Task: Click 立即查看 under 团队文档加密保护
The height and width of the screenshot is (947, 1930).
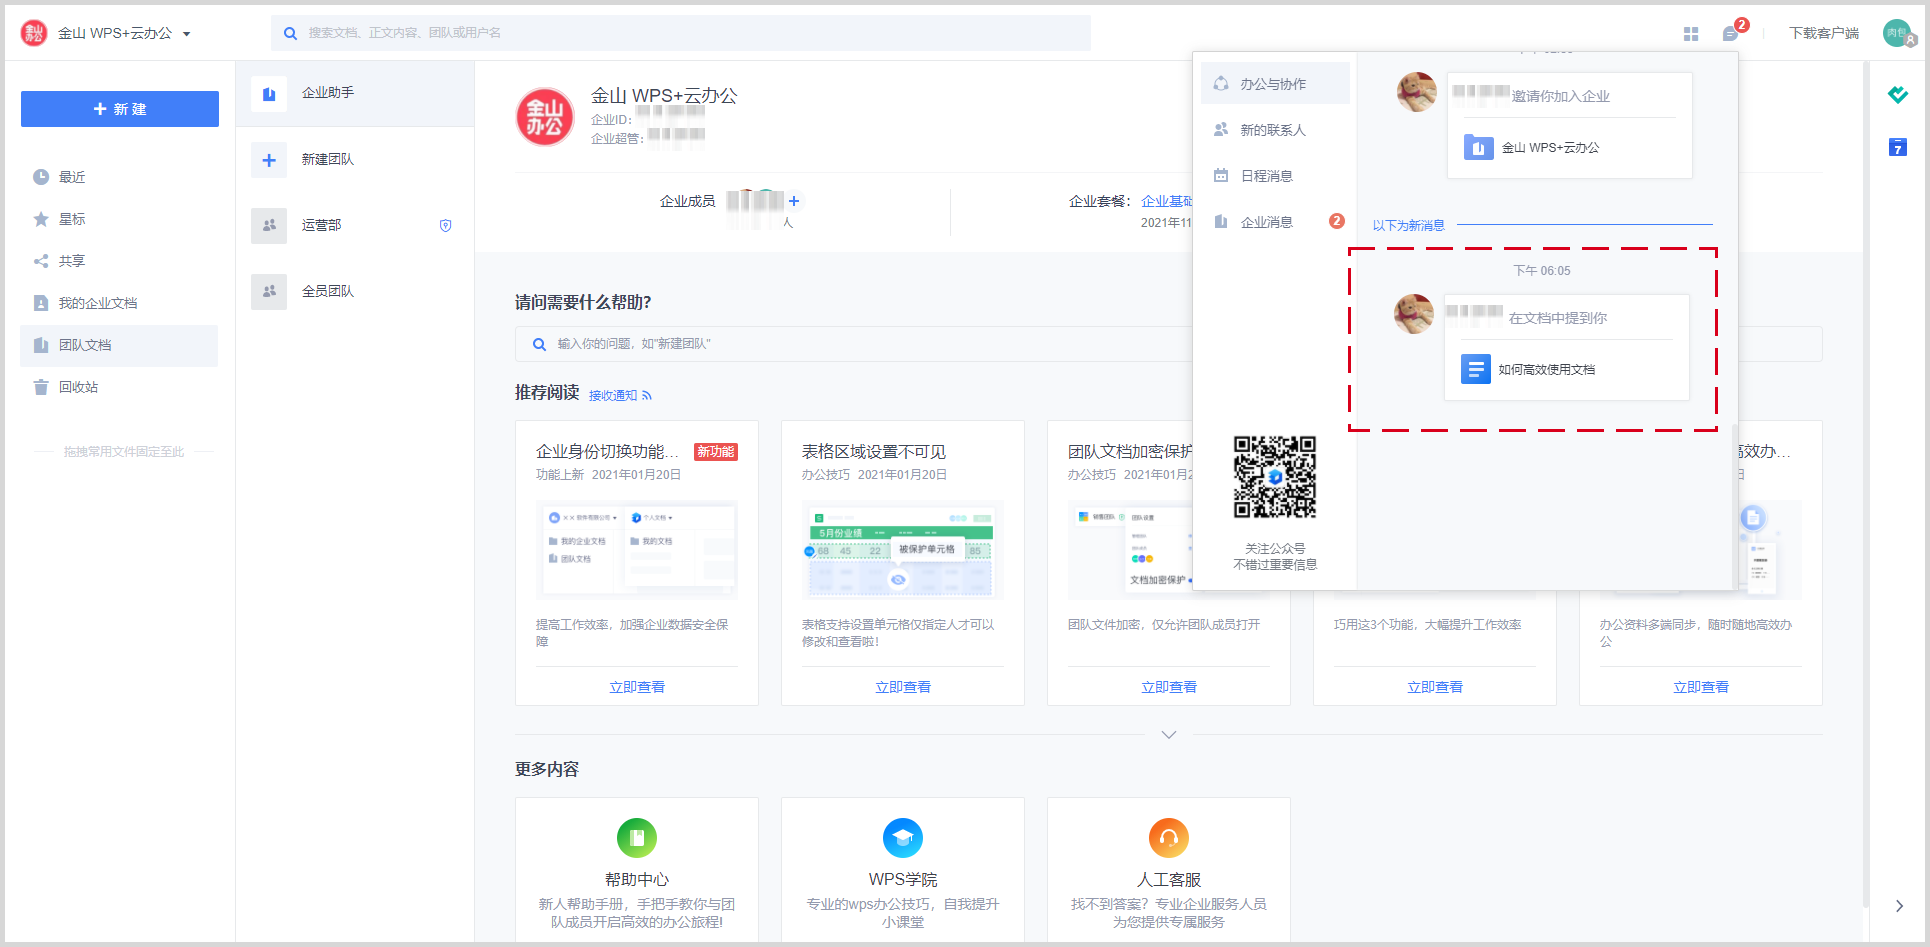Action: pos(1169,687)
